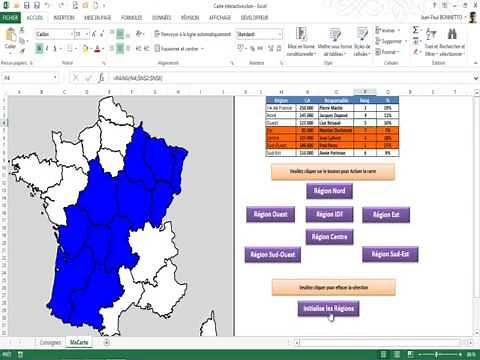
Task: Click increase decimal icon
Action: tap(271, 49)
